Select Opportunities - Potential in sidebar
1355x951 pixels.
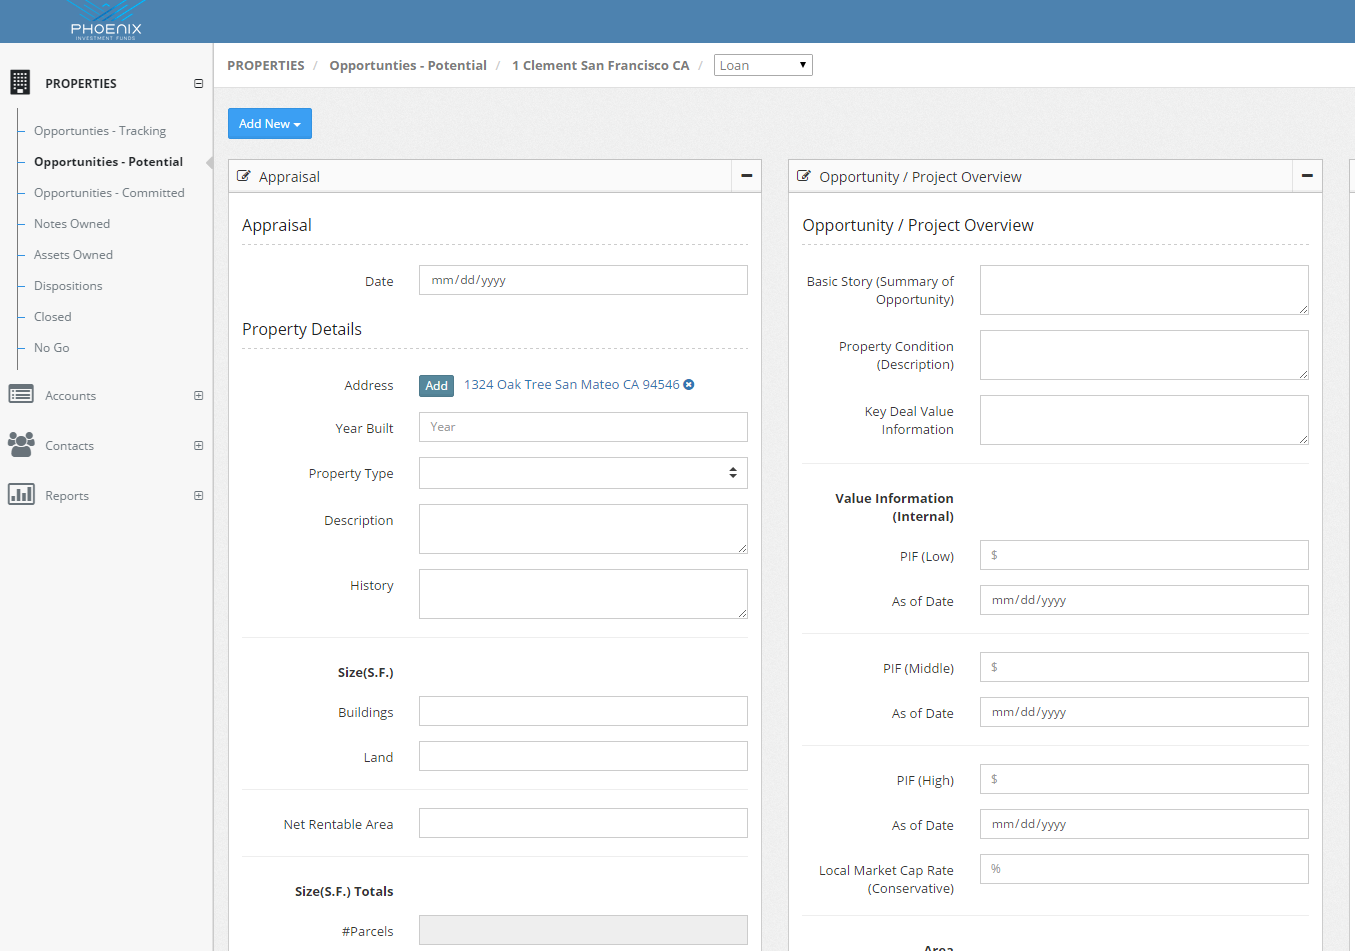click(108, 161)
